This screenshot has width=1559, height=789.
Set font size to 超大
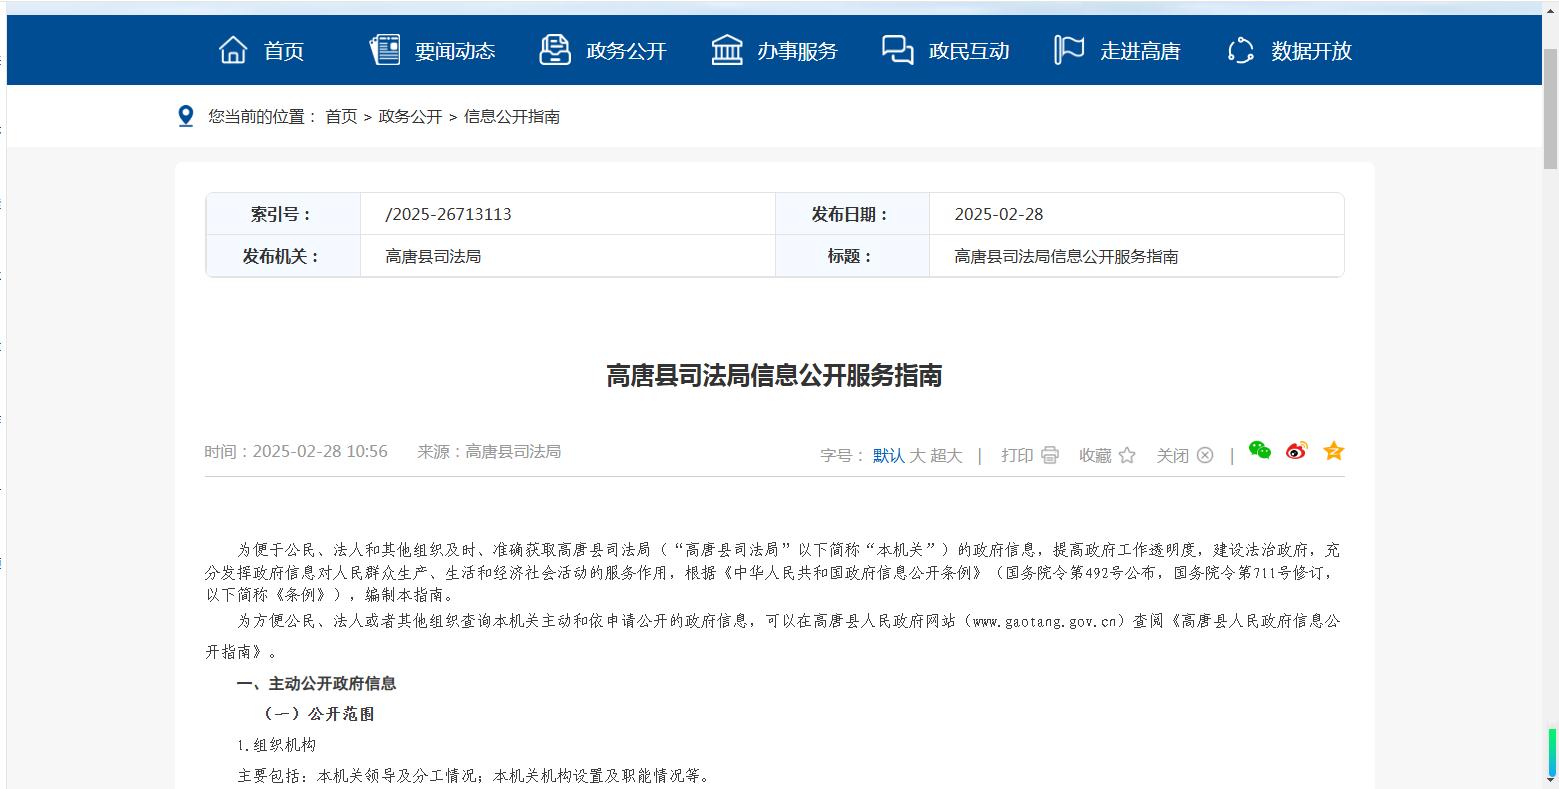pos(946,456)
